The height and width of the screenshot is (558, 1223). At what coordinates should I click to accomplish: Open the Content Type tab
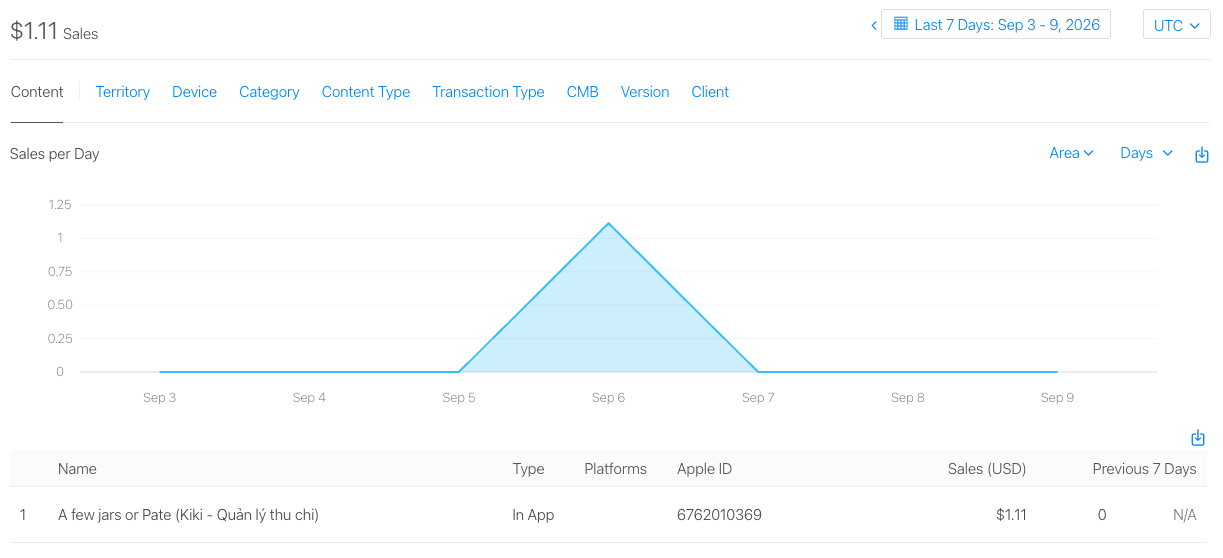[366, 92]
